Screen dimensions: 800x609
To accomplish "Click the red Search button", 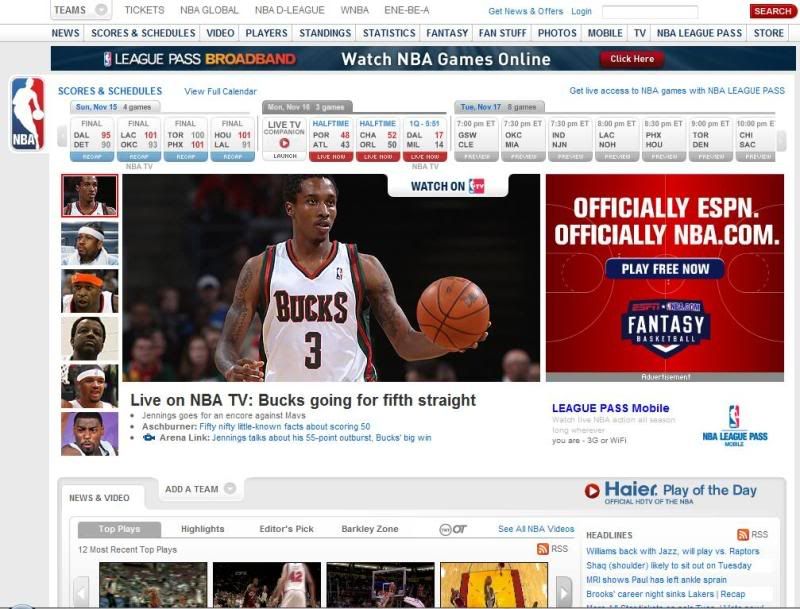I will click(x=772, y=11).
